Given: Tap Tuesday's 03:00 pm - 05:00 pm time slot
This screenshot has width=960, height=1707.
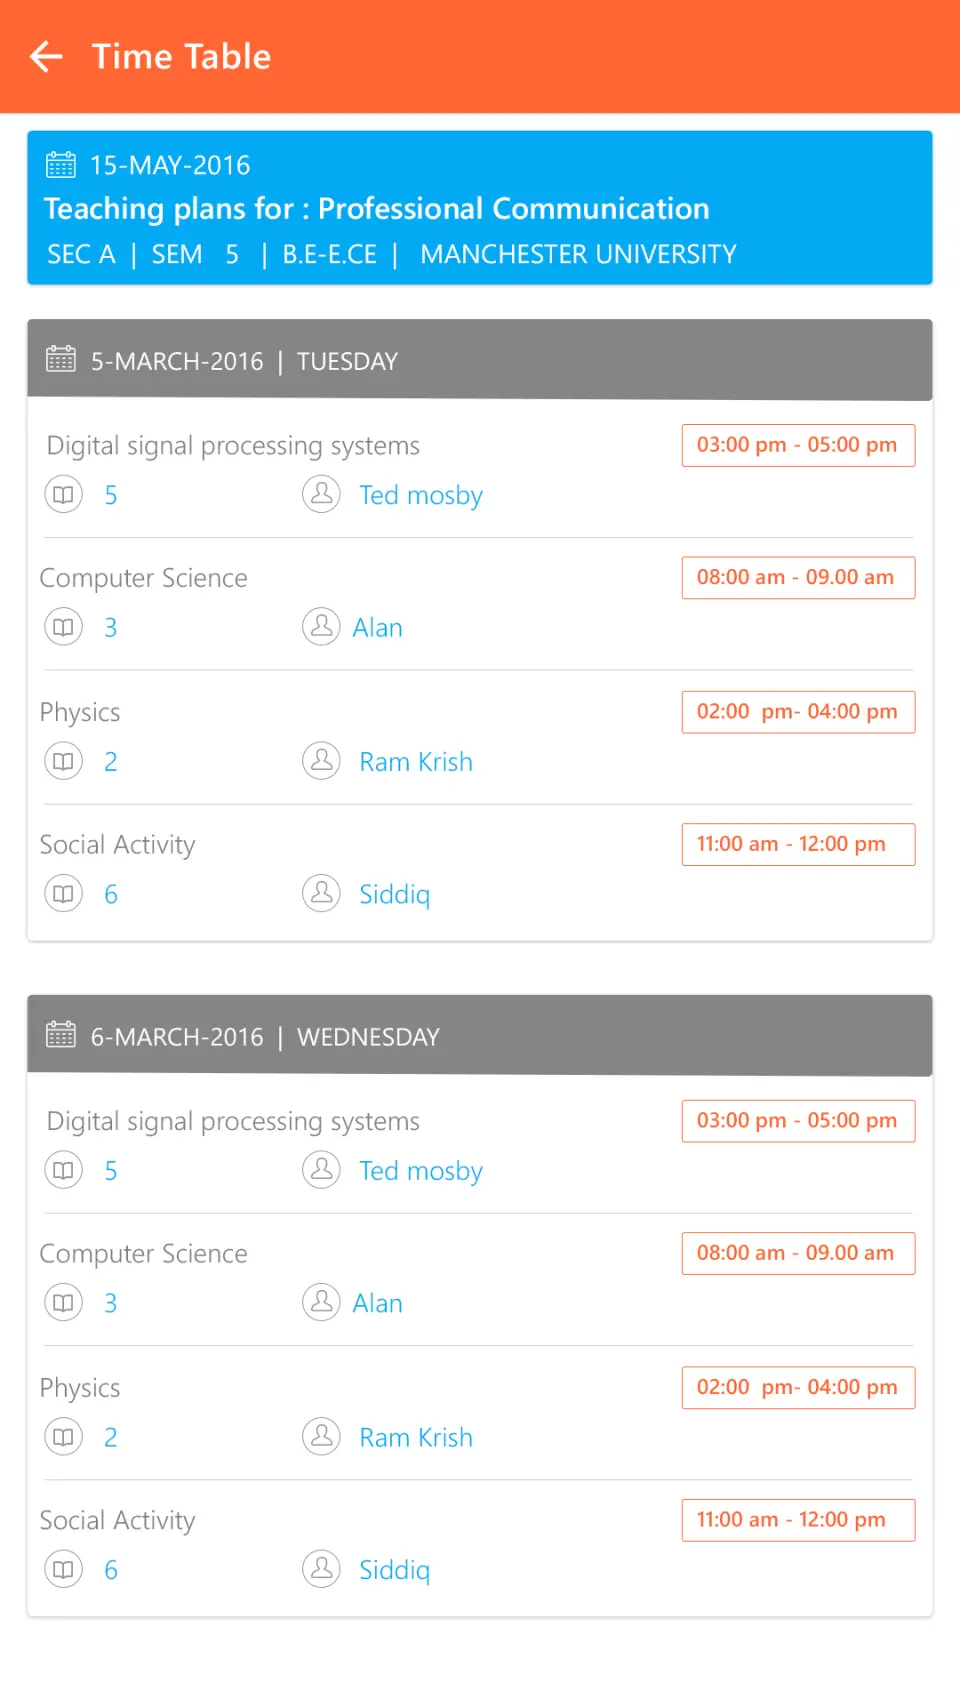Looking at the screenshot, I should tap(797, 445).
